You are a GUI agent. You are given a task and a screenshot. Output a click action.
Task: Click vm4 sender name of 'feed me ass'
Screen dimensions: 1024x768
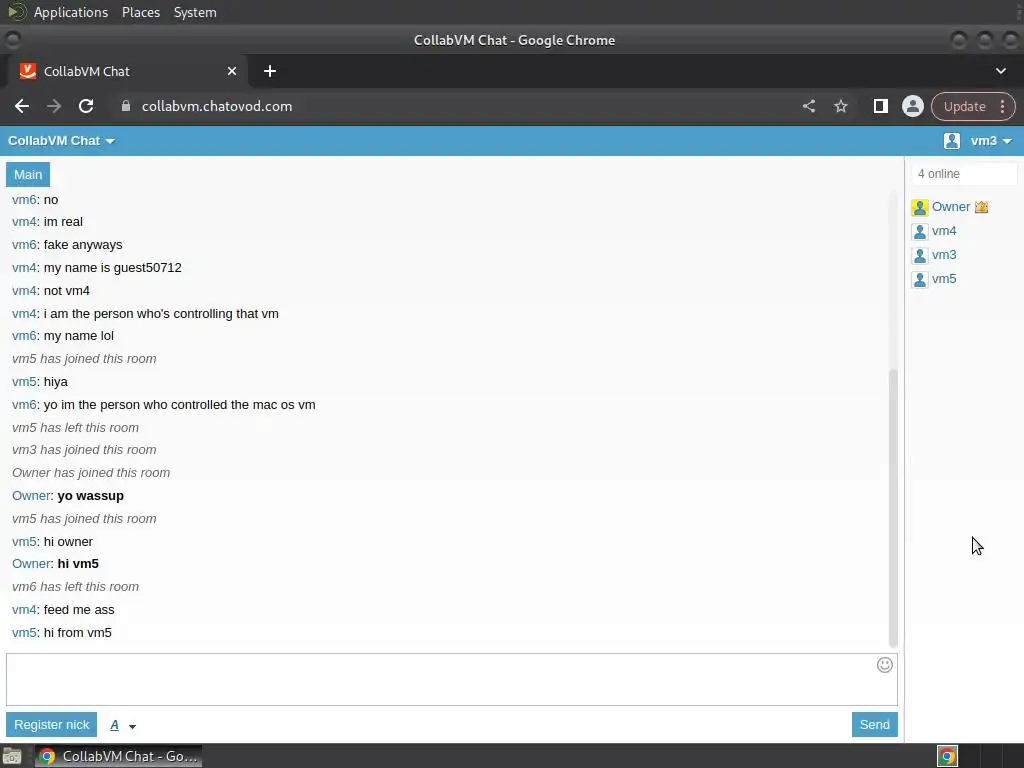24,610
